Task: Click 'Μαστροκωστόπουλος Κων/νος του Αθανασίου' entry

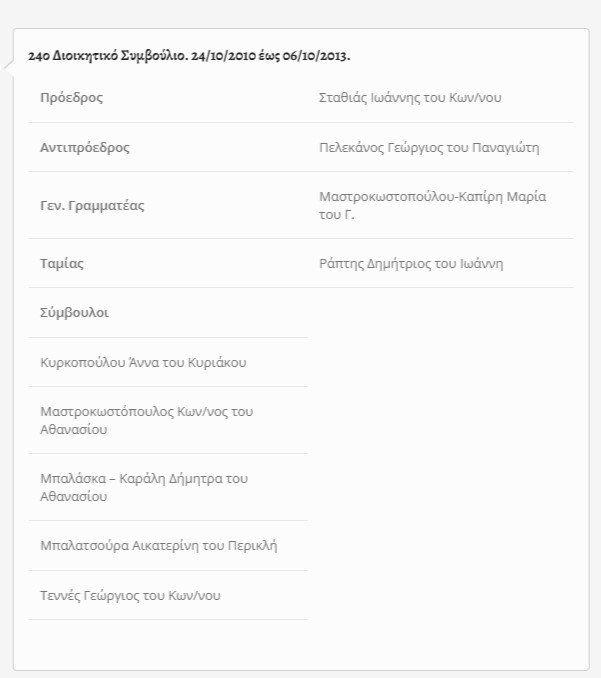Action: click(146, 420)
